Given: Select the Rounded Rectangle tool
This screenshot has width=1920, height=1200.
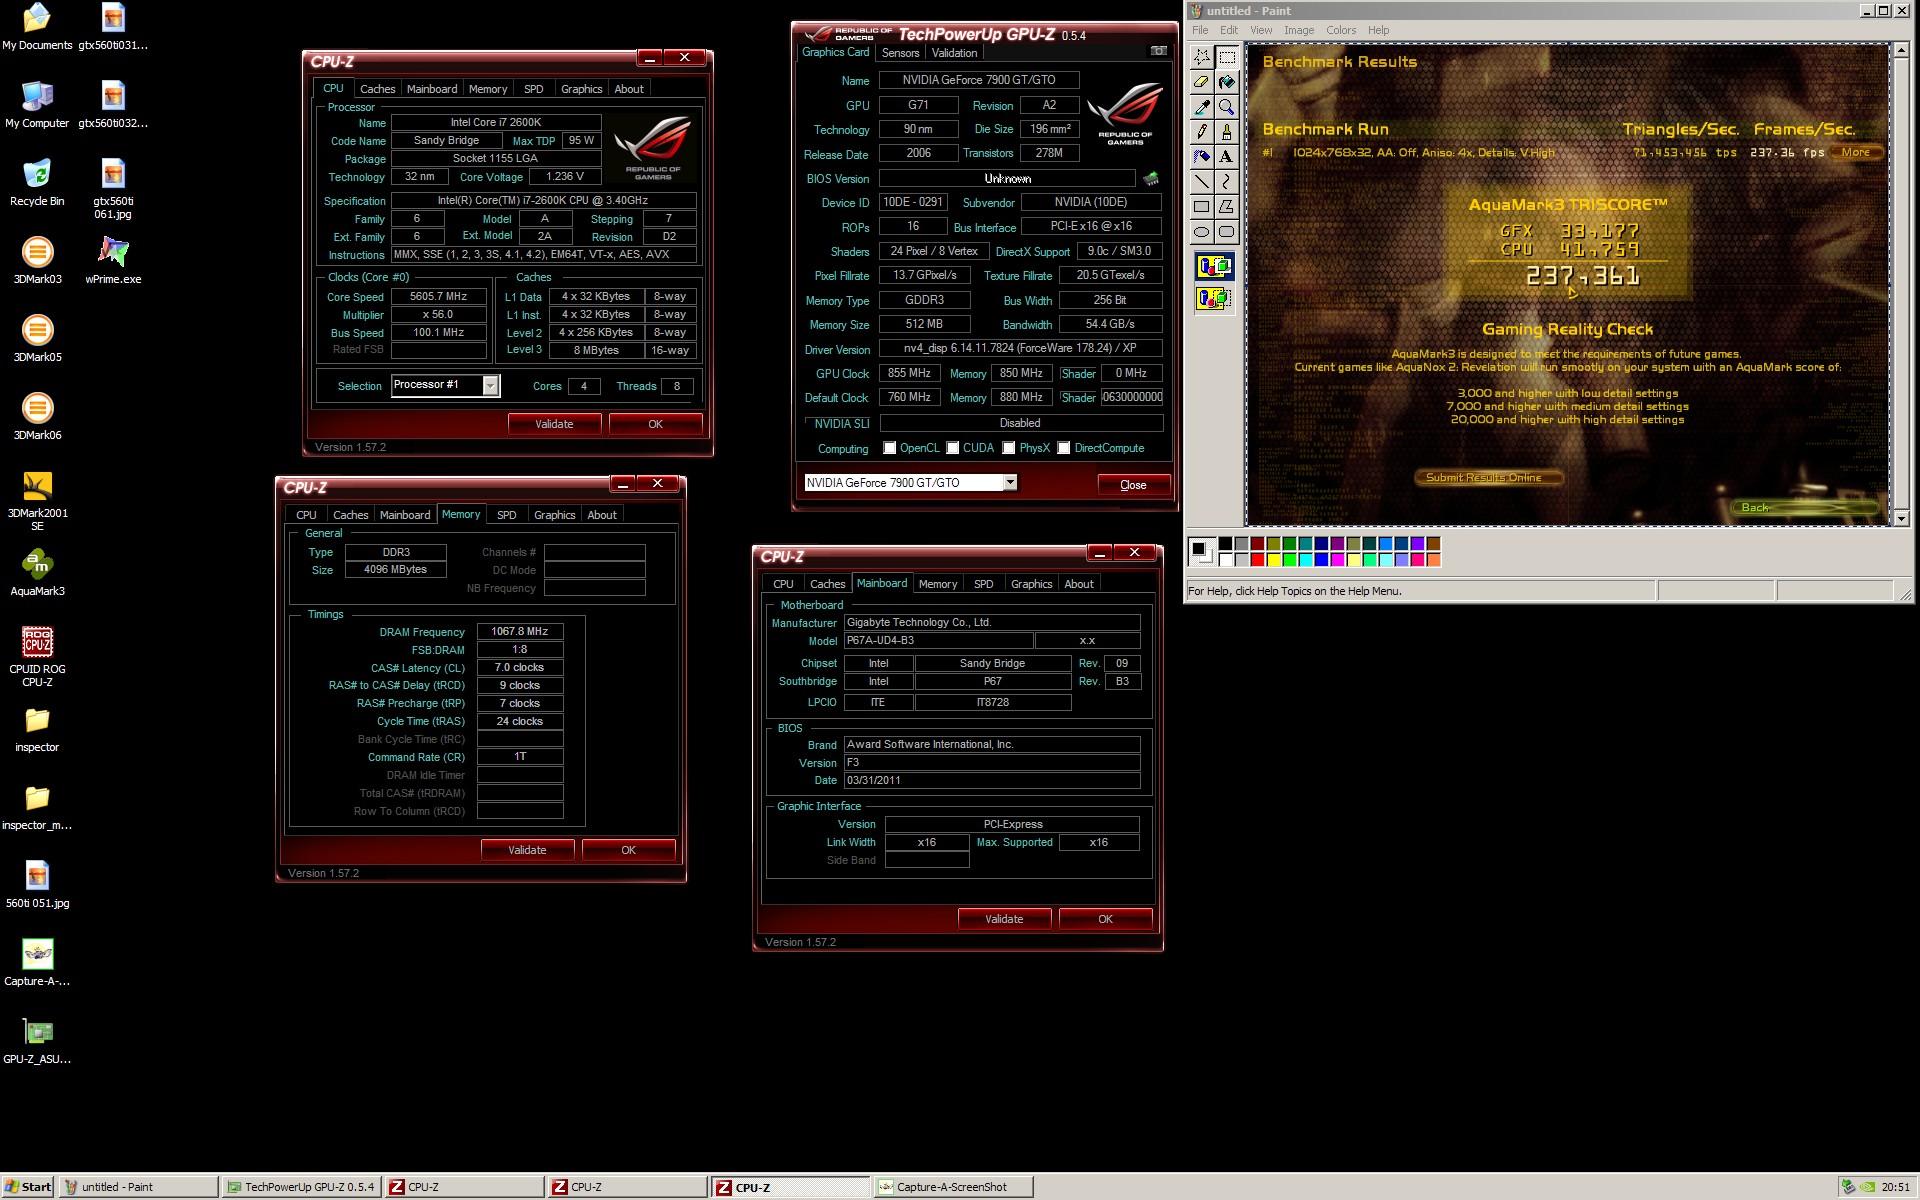Looking at the screenshot, I should pos(1226,232).
